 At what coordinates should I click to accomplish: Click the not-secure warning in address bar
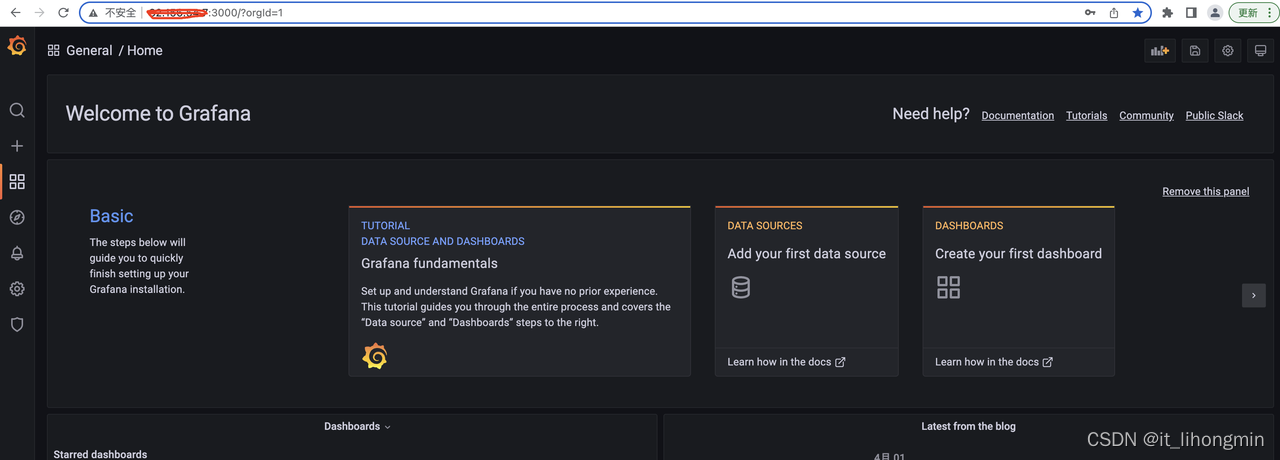[113, 13]
